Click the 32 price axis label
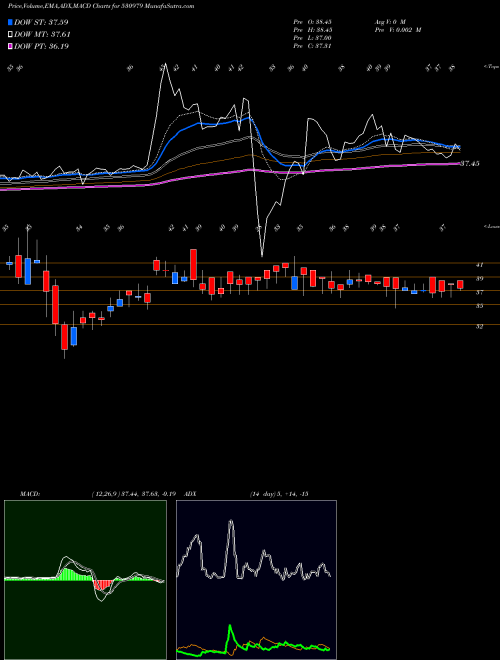The width and height of the screenshot is (500, 660). (x=479, y=326)
